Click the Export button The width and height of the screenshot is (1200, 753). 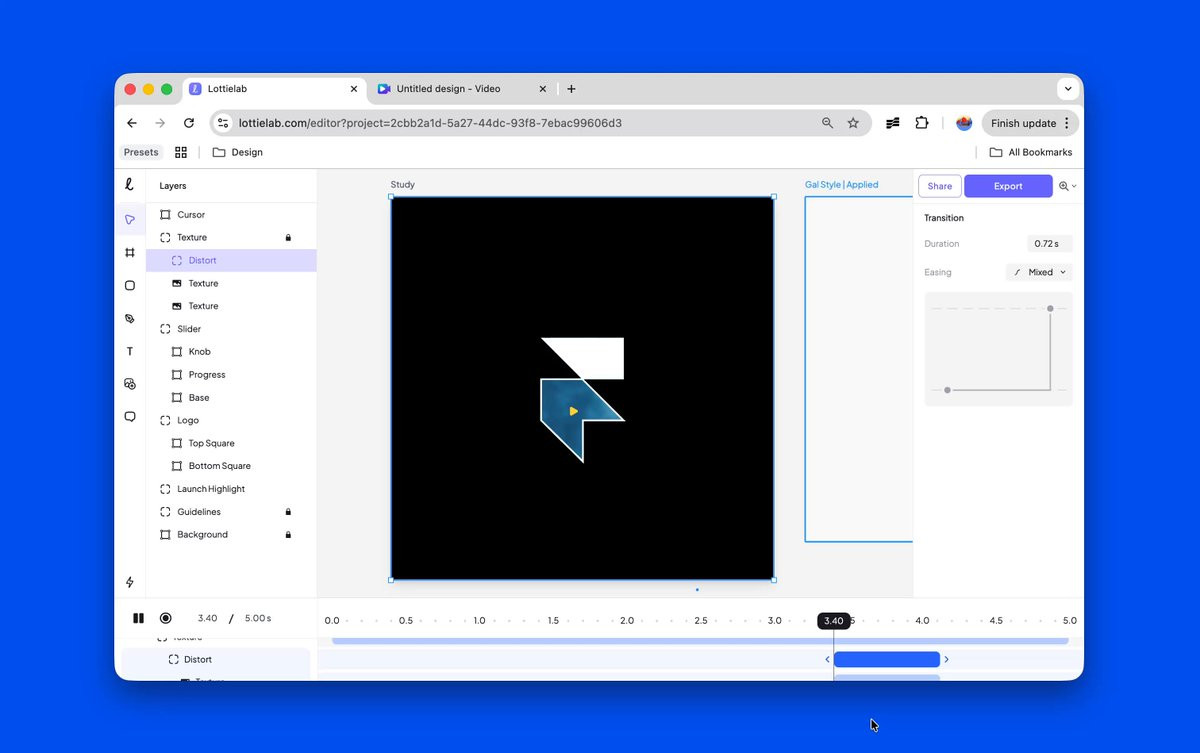[x=1008, y=186]
